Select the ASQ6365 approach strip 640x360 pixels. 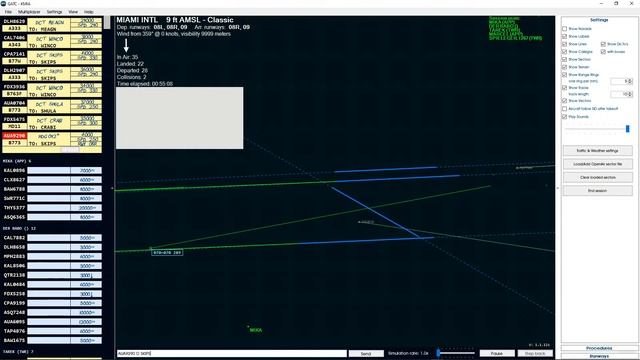pyautogui.click(x=52, y=217)
